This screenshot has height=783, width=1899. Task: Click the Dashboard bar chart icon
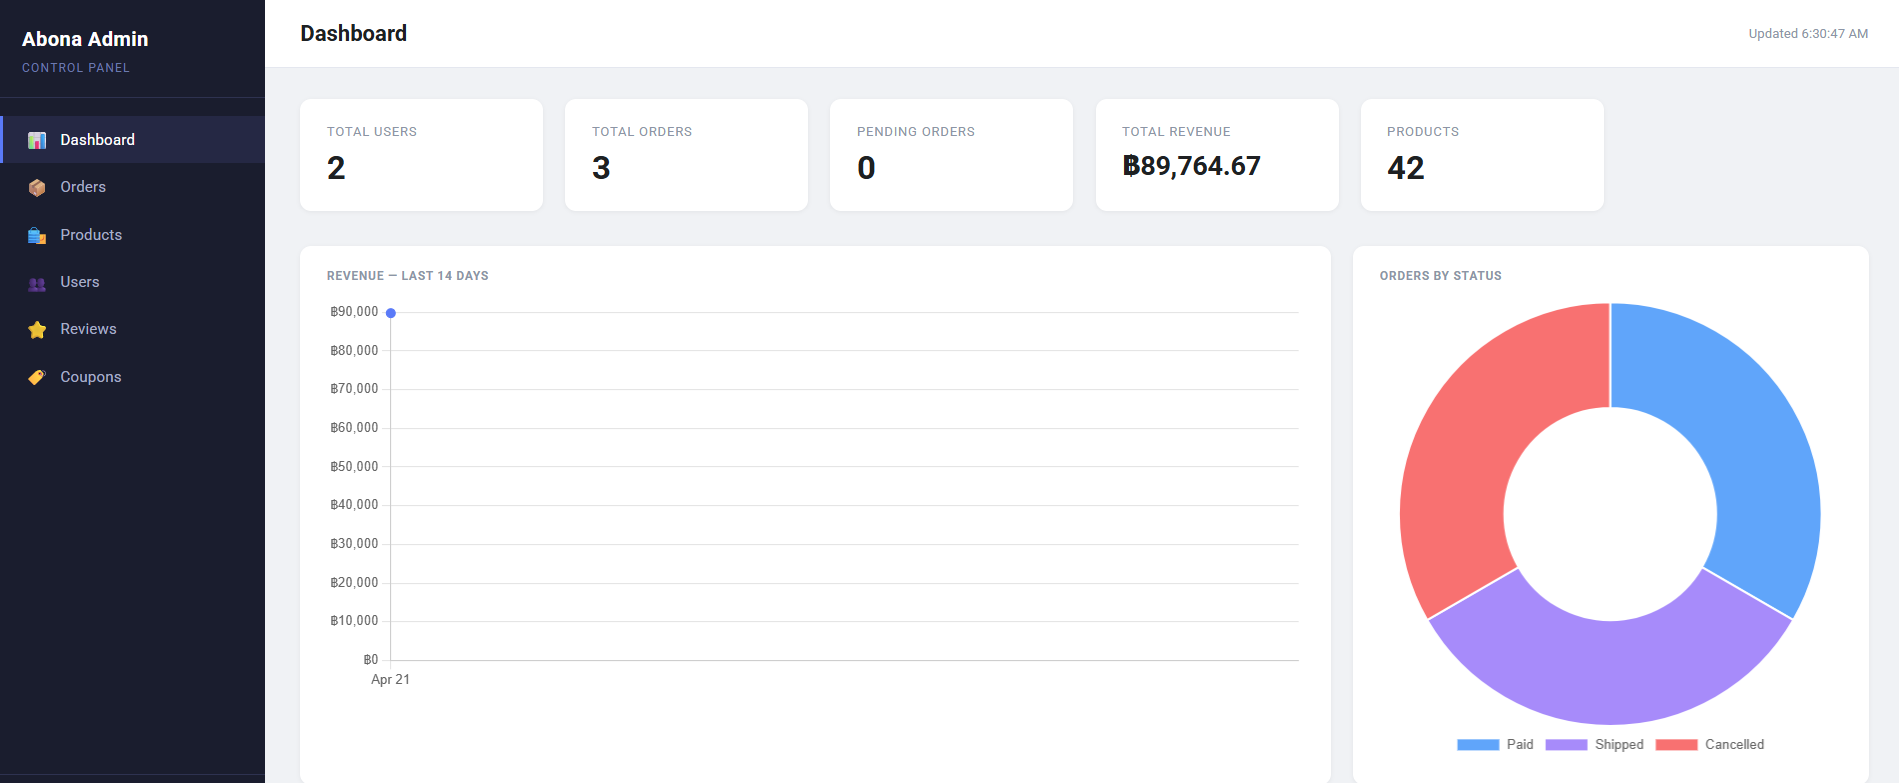tap(37, 140)
